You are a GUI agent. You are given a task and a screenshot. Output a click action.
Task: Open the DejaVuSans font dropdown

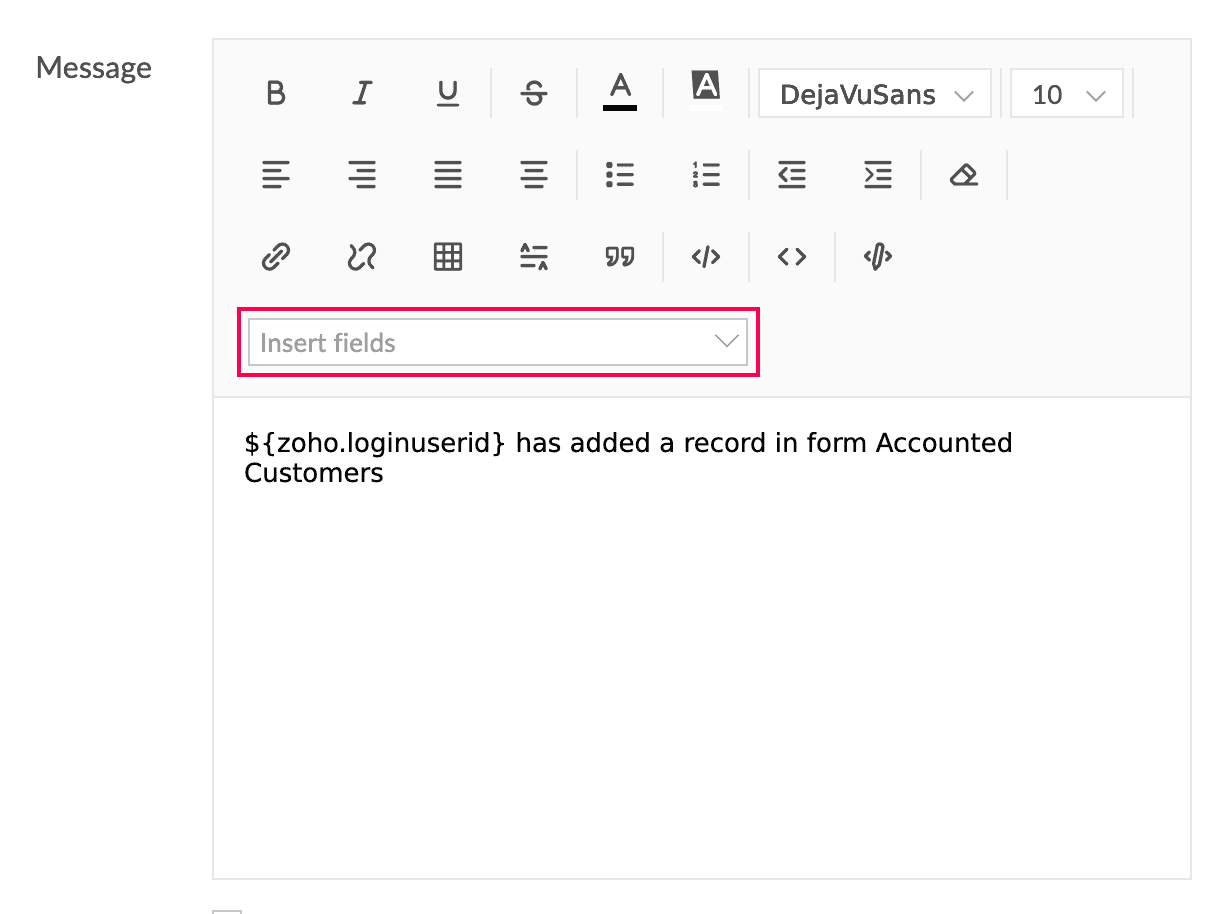tap(875, 94)
